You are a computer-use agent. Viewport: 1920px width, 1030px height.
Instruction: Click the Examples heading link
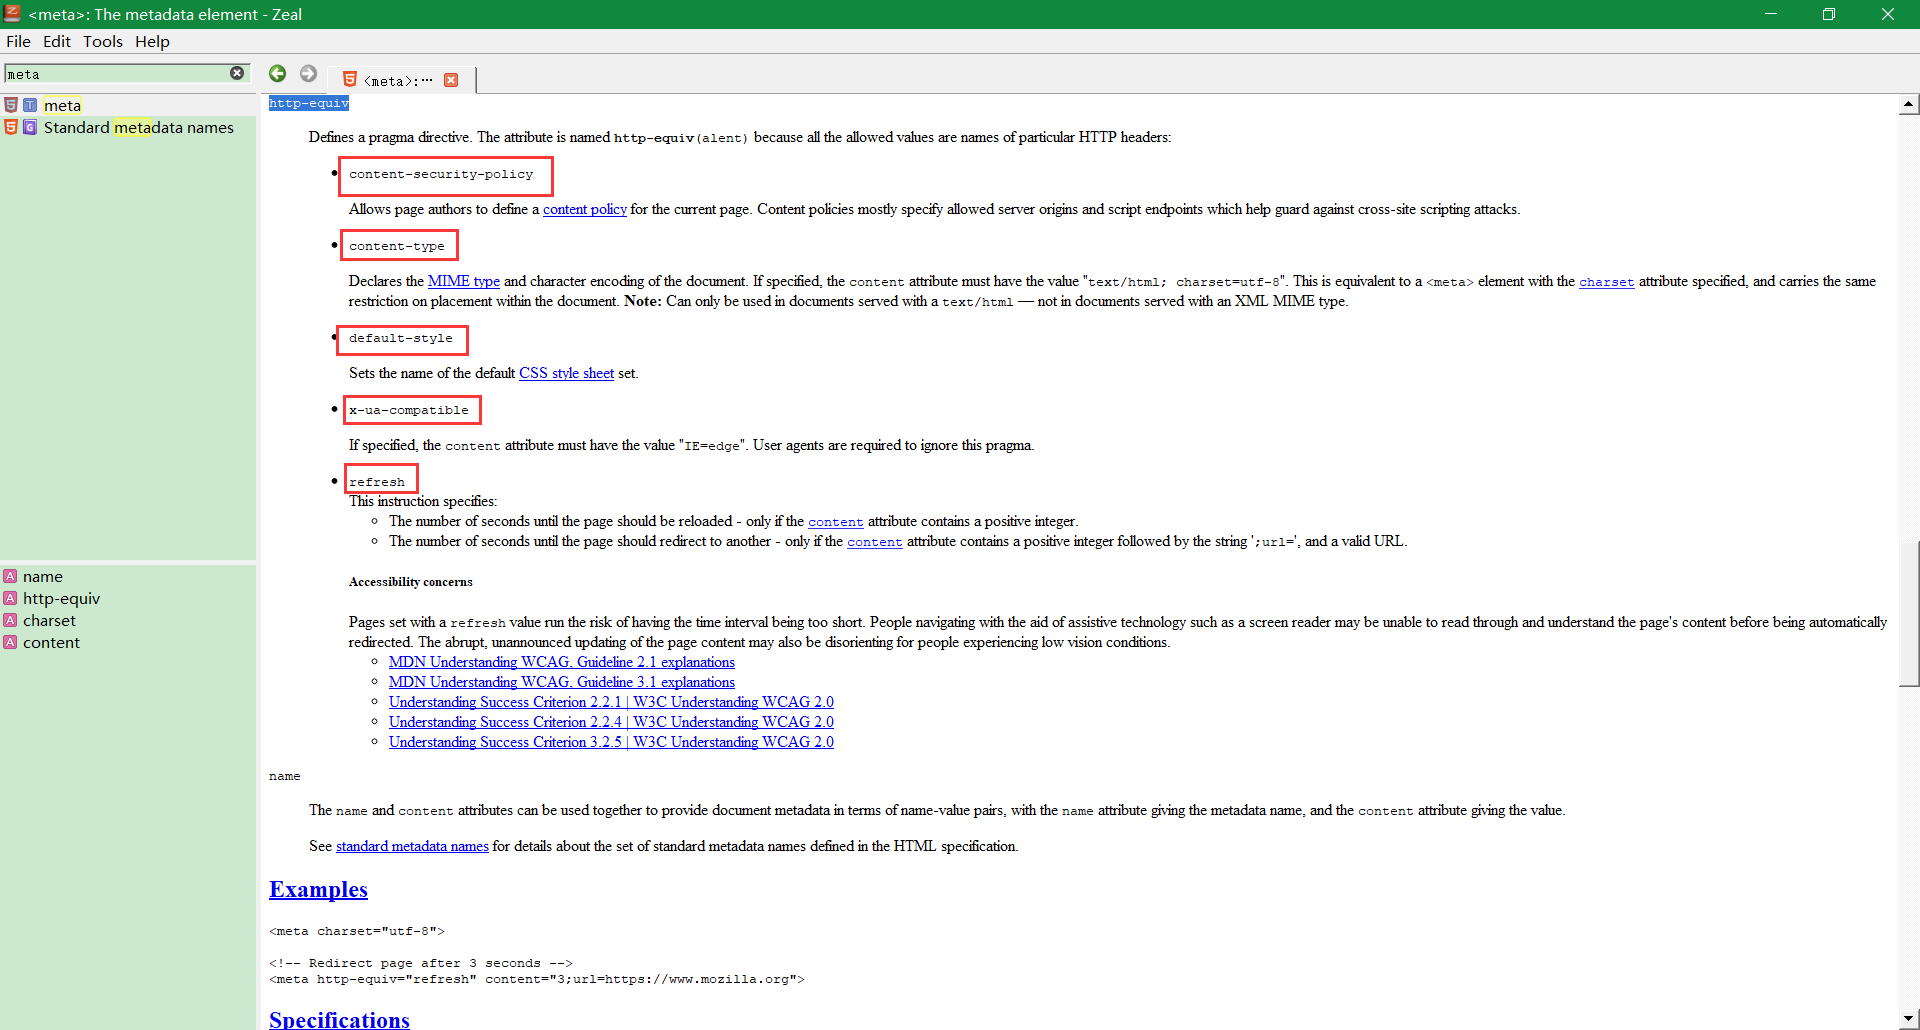[318, 889]
